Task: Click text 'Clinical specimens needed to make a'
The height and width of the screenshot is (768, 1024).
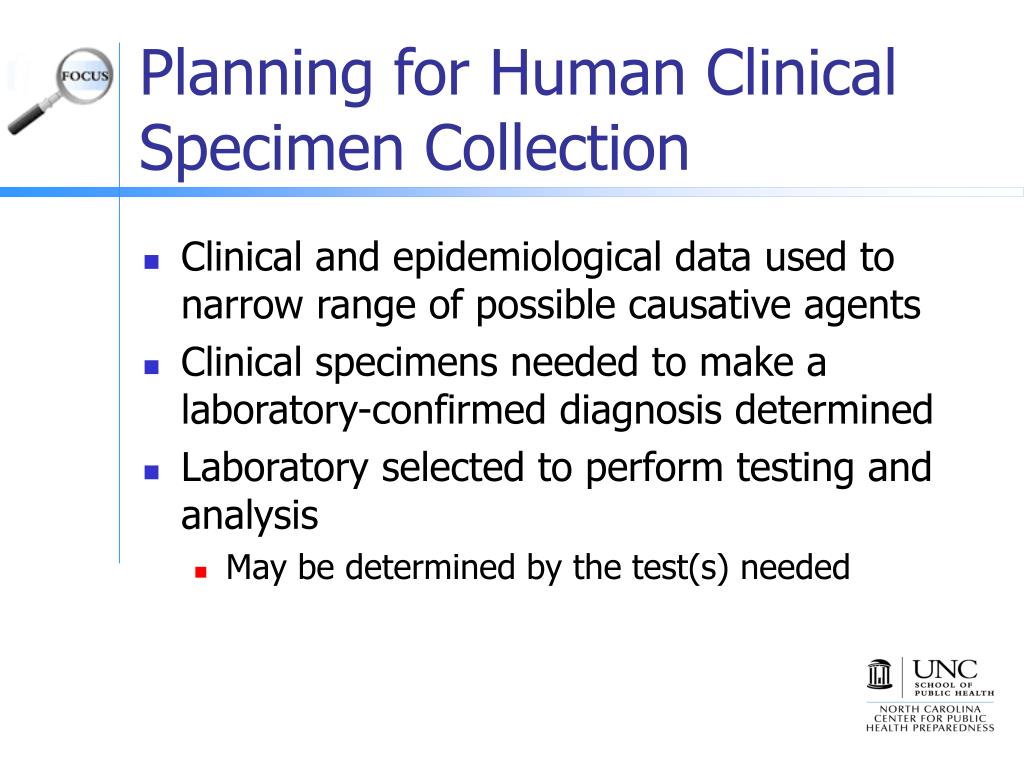Action: coord(504,362)
